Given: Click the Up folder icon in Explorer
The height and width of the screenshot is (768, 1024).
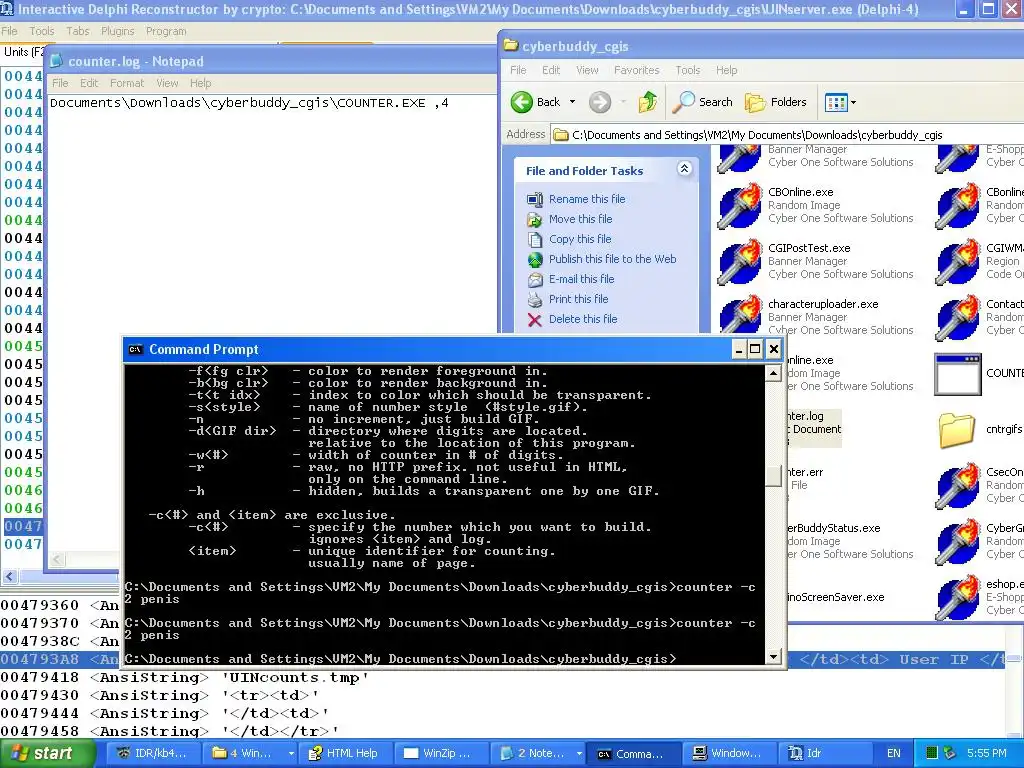Looking at the screenshot, I should click(x=647, y=102).
